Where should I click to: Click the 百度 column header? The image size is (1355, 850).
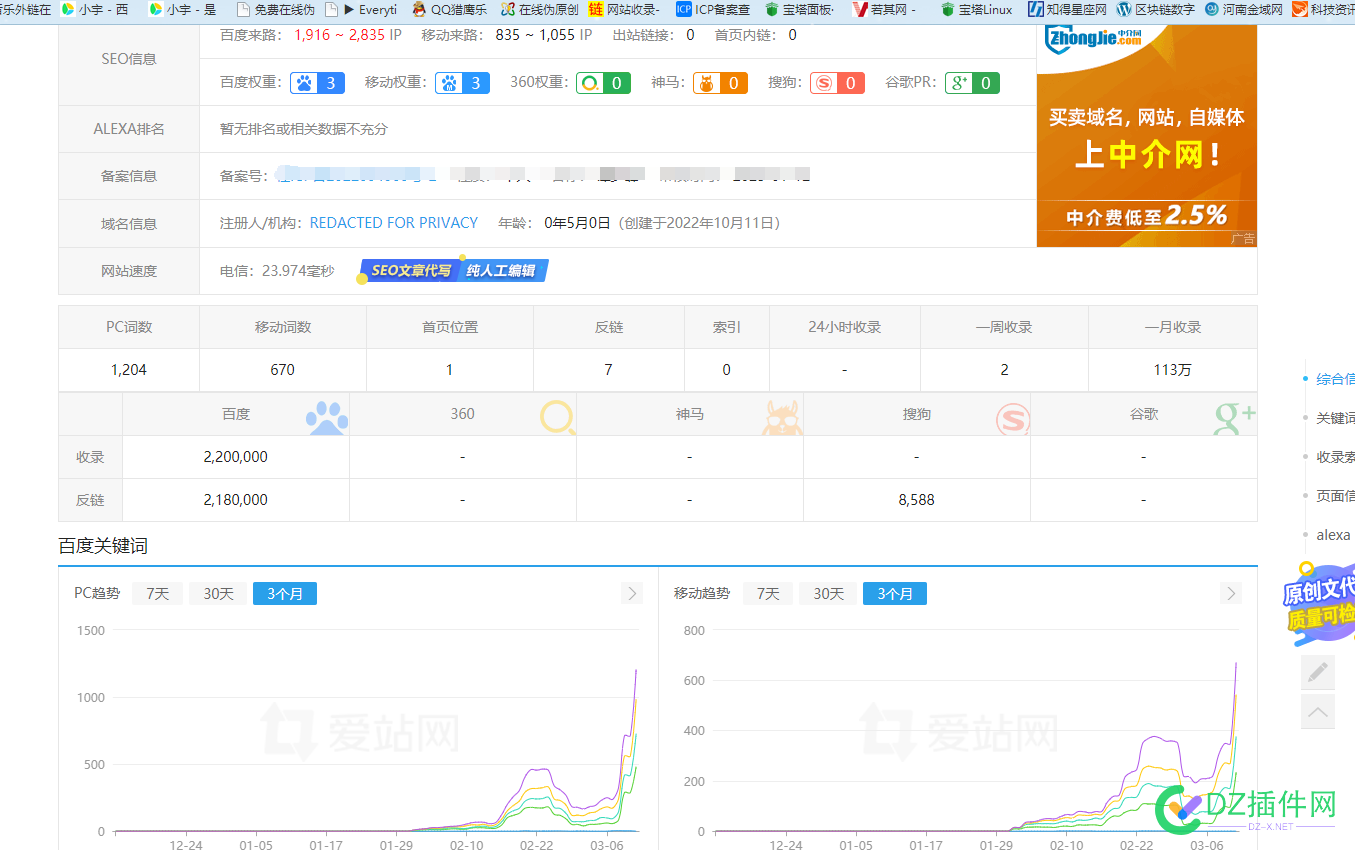[x=236, y=414]
